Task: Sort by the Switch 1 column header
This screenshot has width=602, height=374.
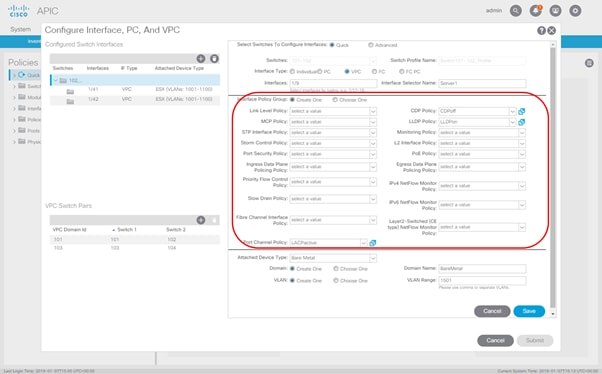Action: [x=127, y=230]
